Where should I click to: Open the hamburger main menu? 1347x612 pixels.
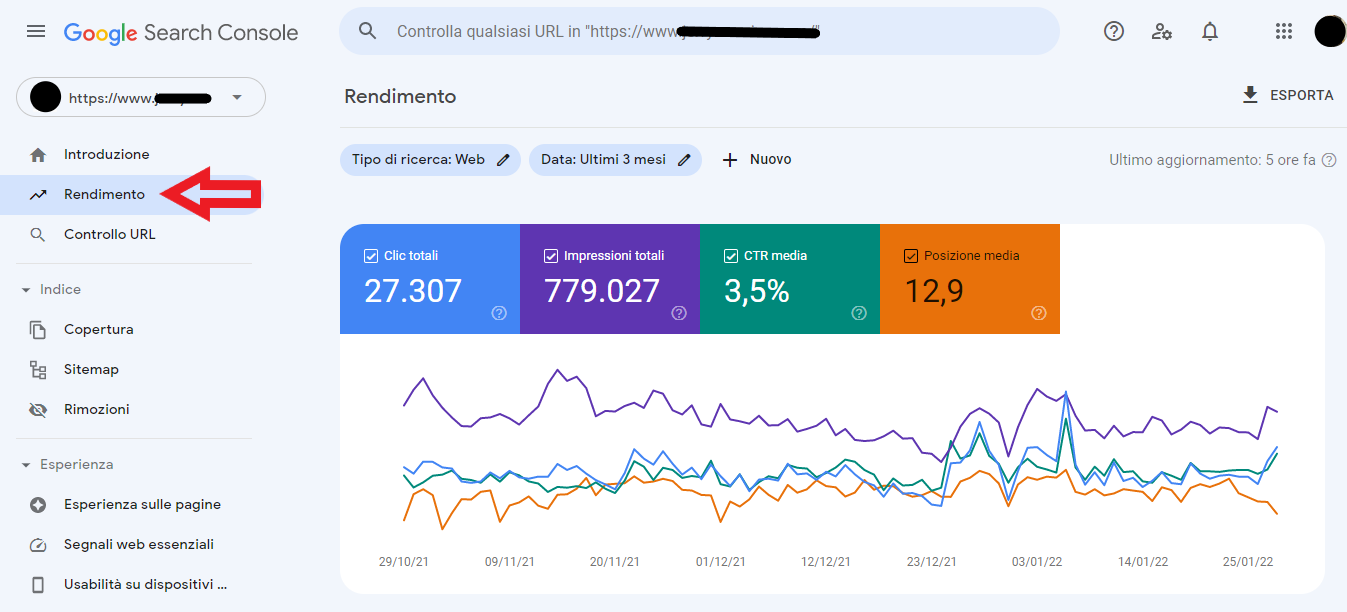pos(36,32)
